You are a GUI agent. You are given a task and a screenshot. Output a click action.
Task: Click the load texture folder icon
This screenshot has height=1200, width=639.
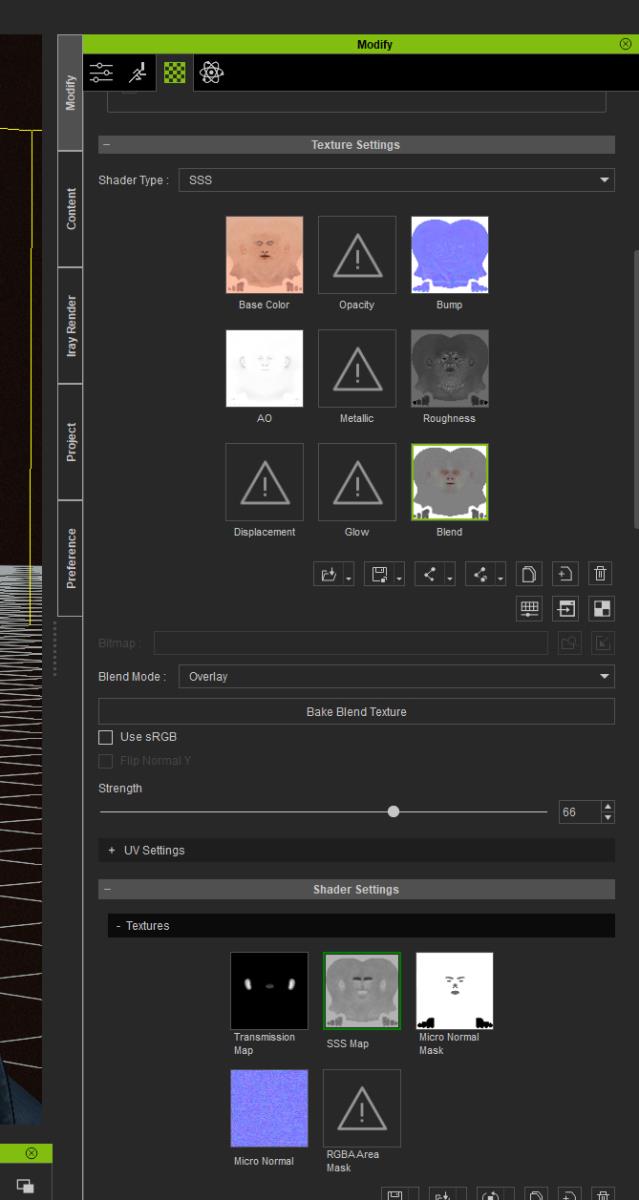pos(328,574)
